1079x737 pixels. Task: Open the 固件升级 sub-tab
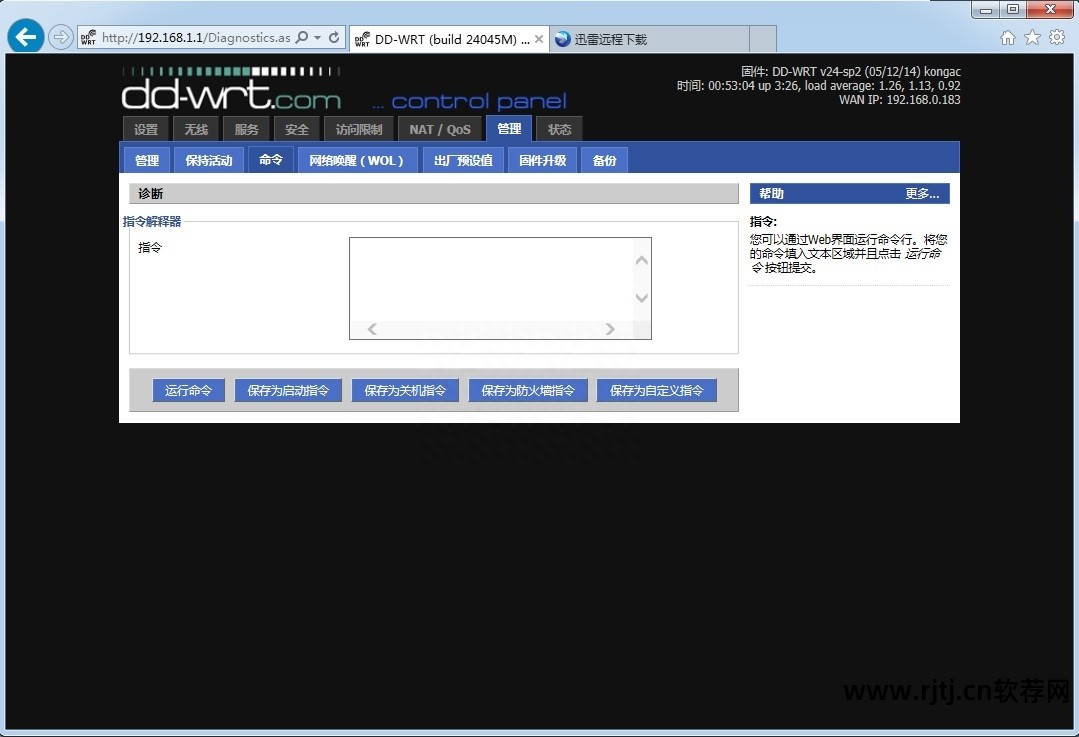[x=542, y=160]
